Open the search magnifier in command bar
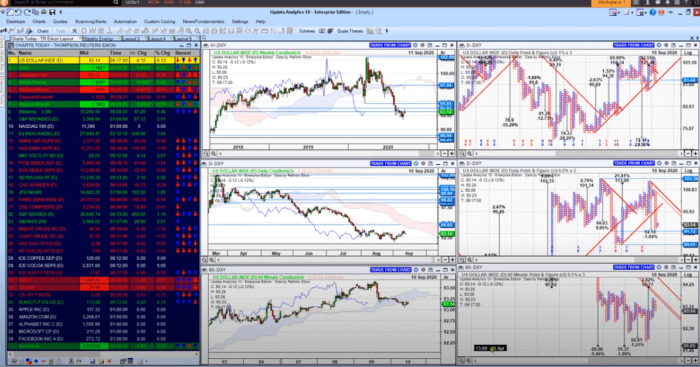 click(x=116, y=2)
